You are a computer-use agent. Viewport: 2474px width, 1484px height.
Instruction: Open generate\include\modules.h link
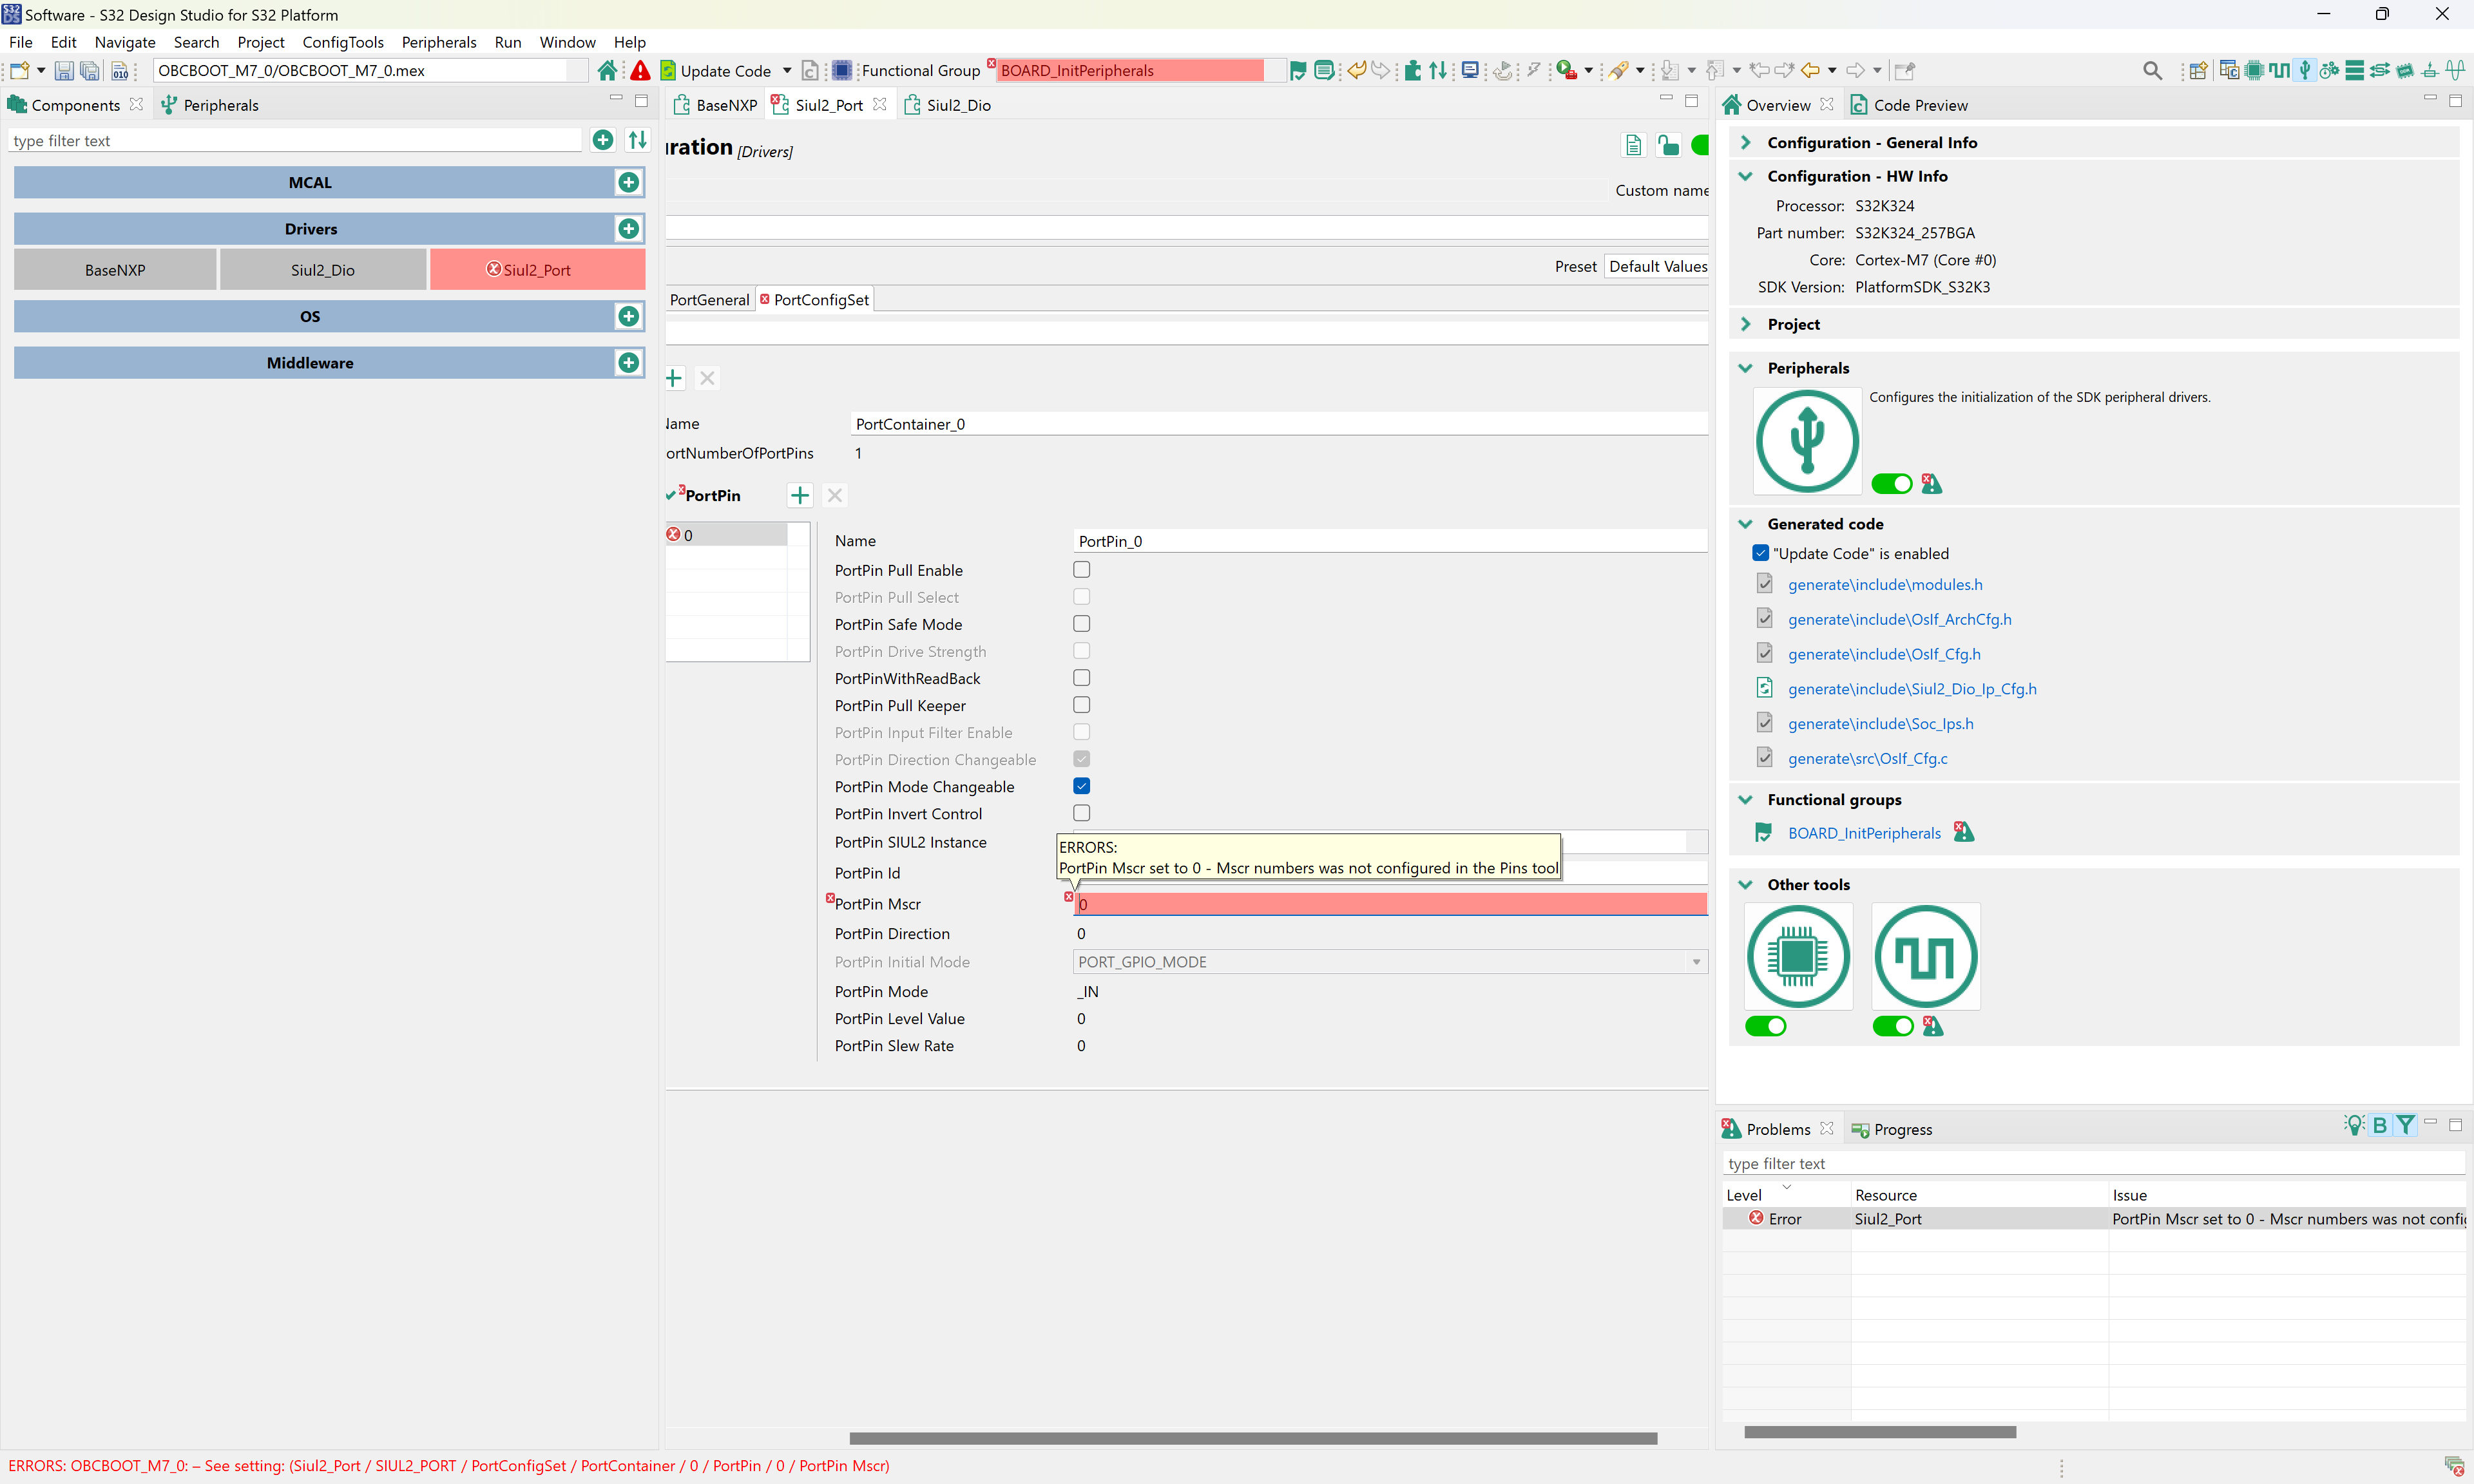point(1884,584)
